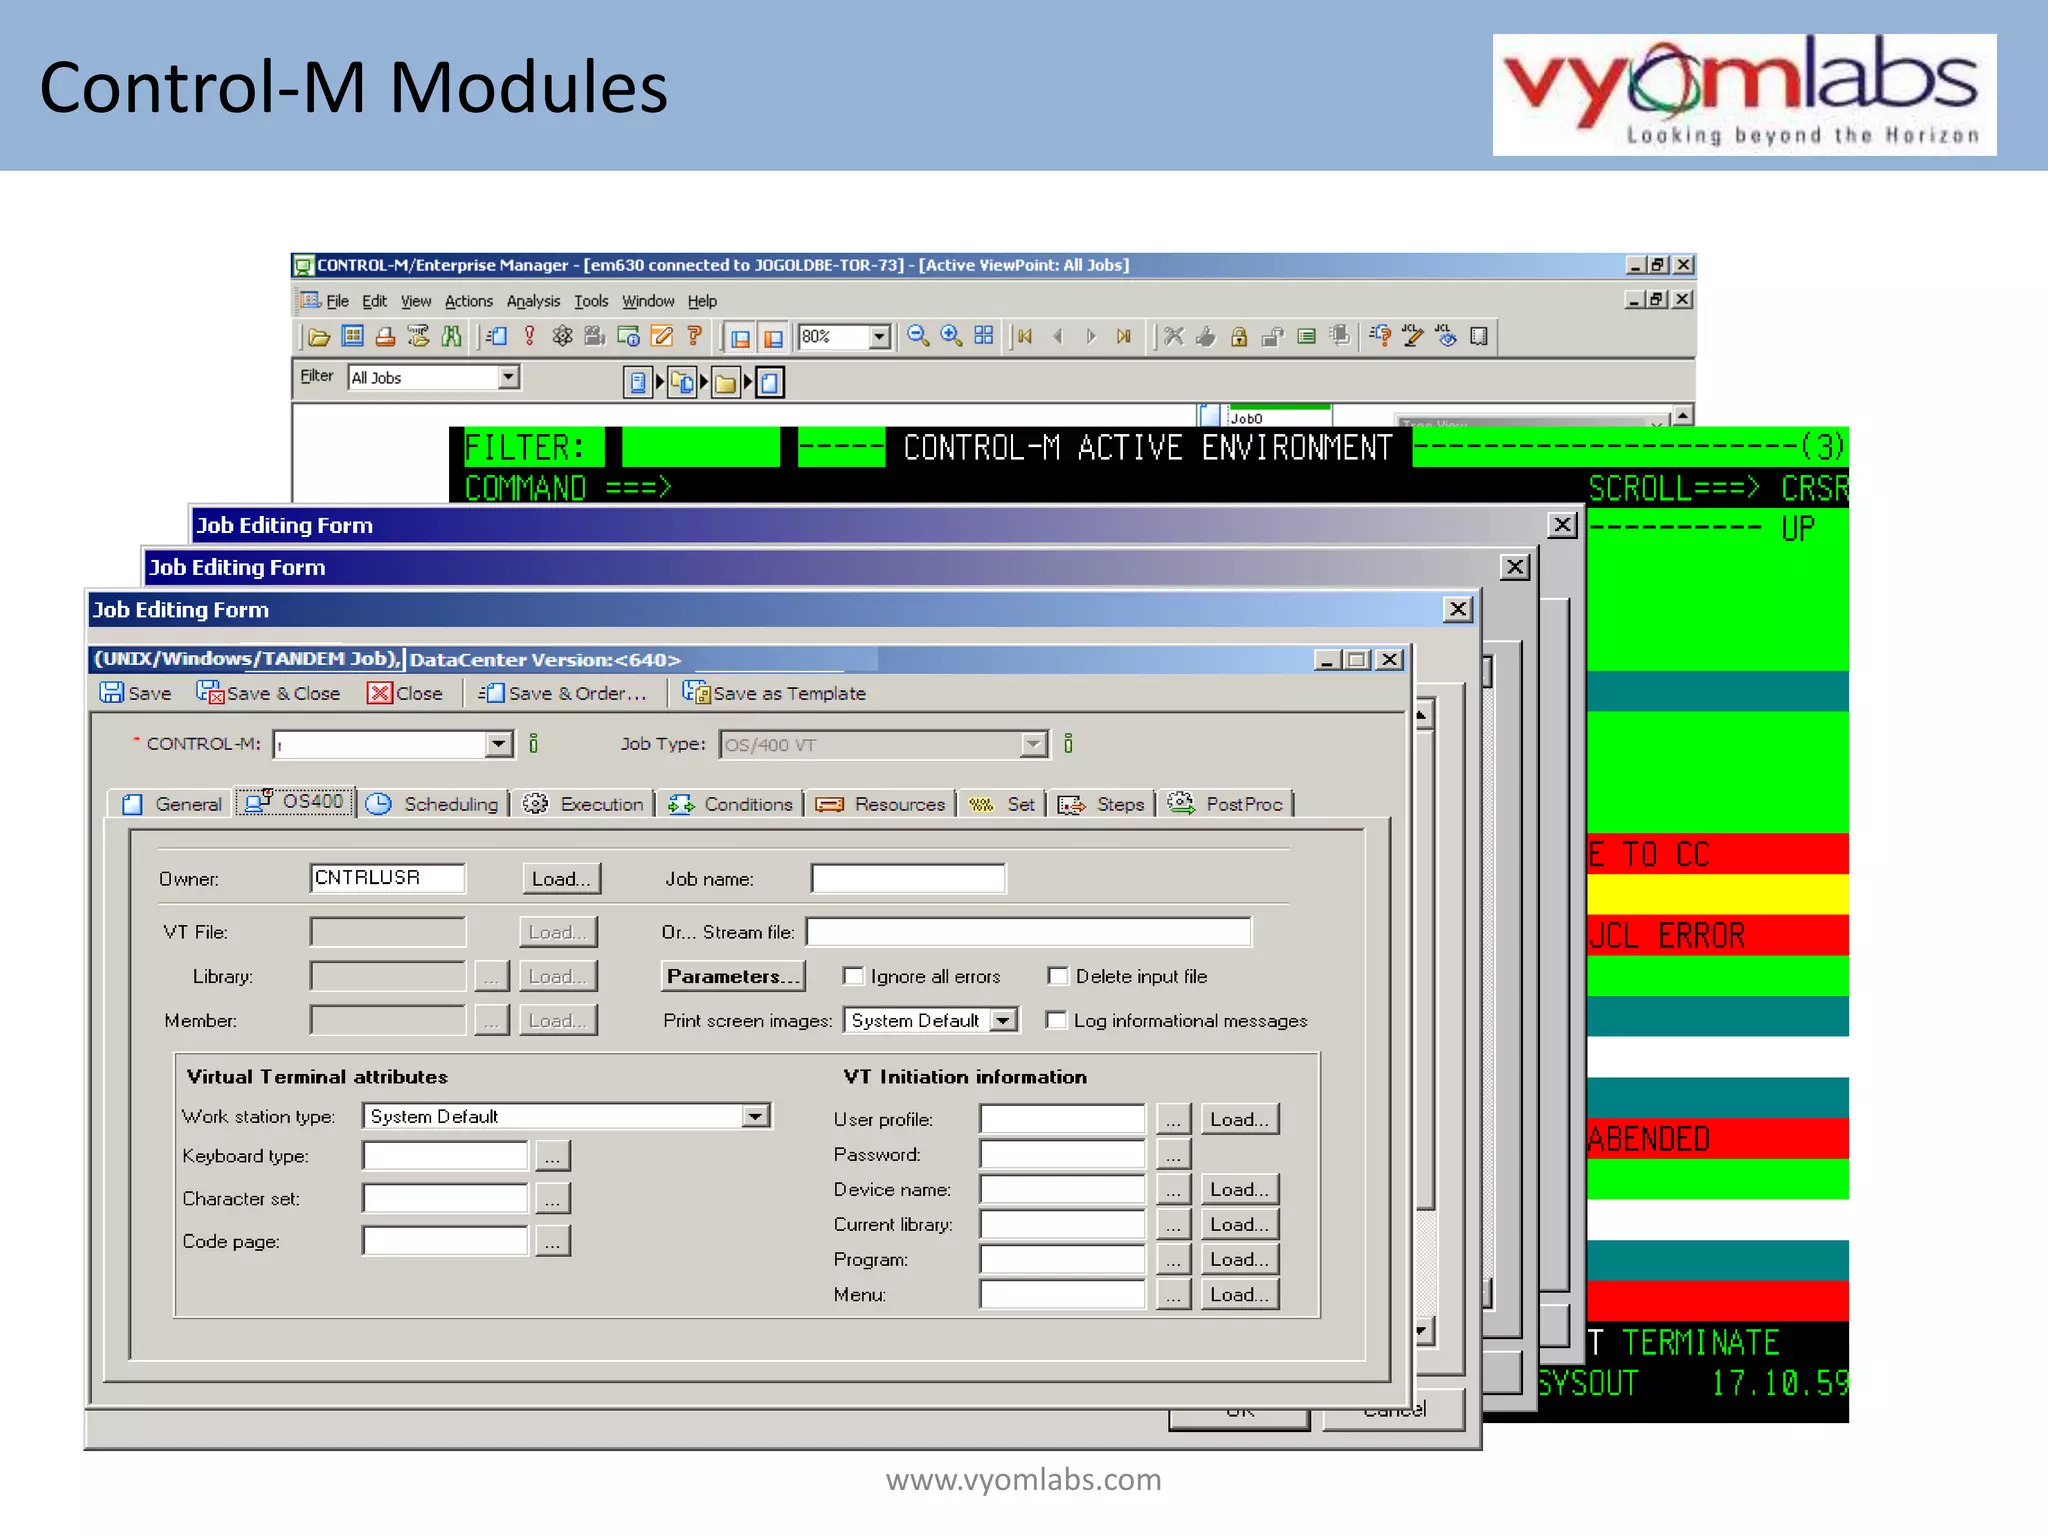Click the Open folder icon in Enterprise Manager toolbar
Viewport: 2048px width, 1536px height.
pyautogui.click(x=319, y=337)
